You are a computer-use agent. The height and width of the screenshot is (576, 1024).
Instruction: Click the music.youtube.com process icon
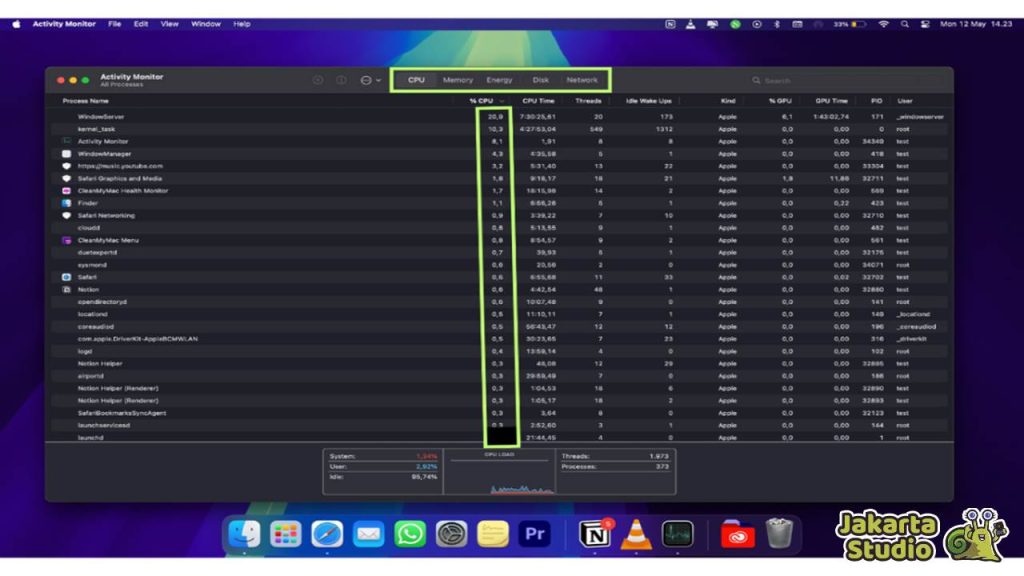pos(66,166)
